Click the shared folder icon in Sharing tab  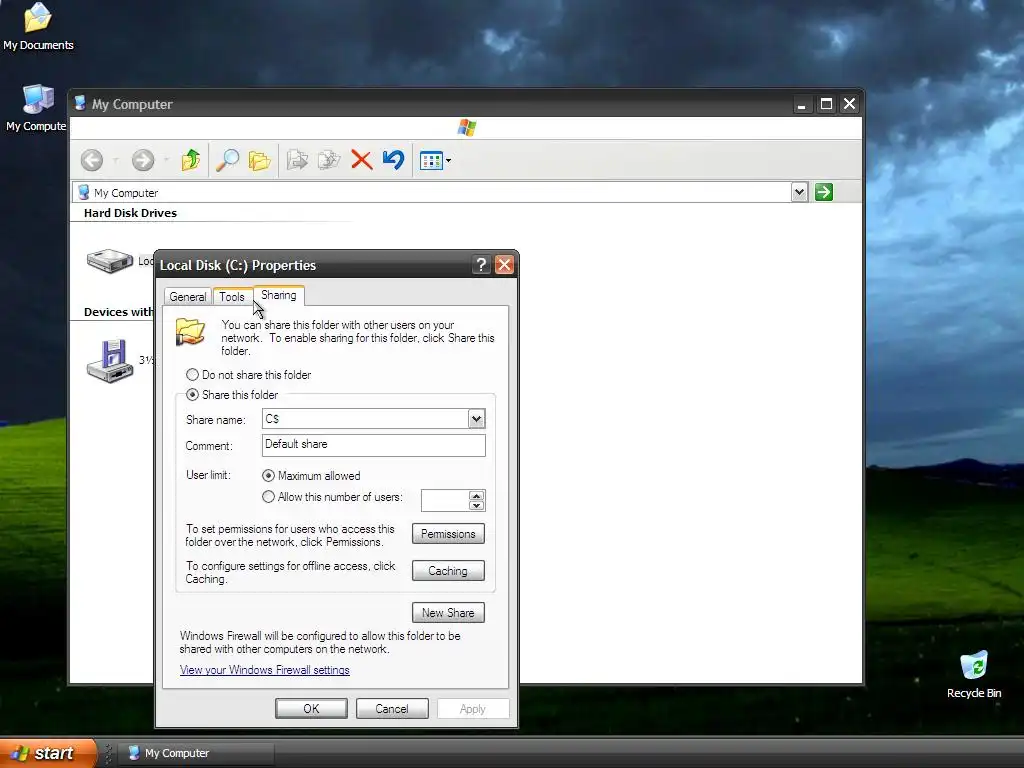[191, 332]
